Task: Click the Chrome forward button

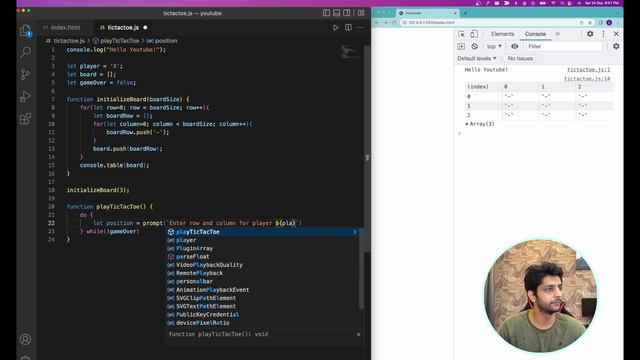Action: click(386, 22)
